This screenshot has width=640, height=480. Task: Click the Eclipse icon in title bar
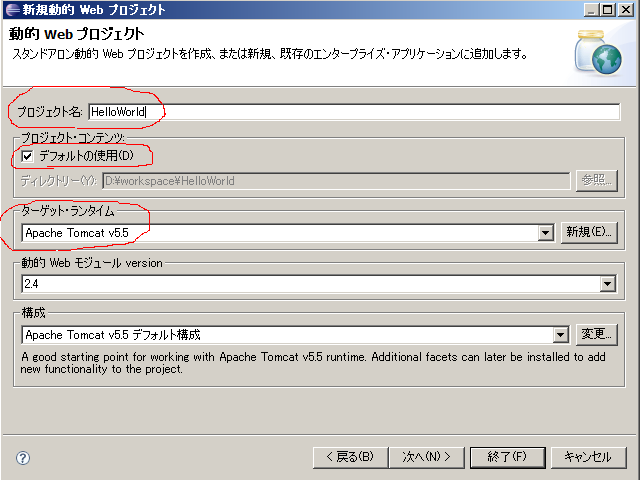(x=11, y=9)
